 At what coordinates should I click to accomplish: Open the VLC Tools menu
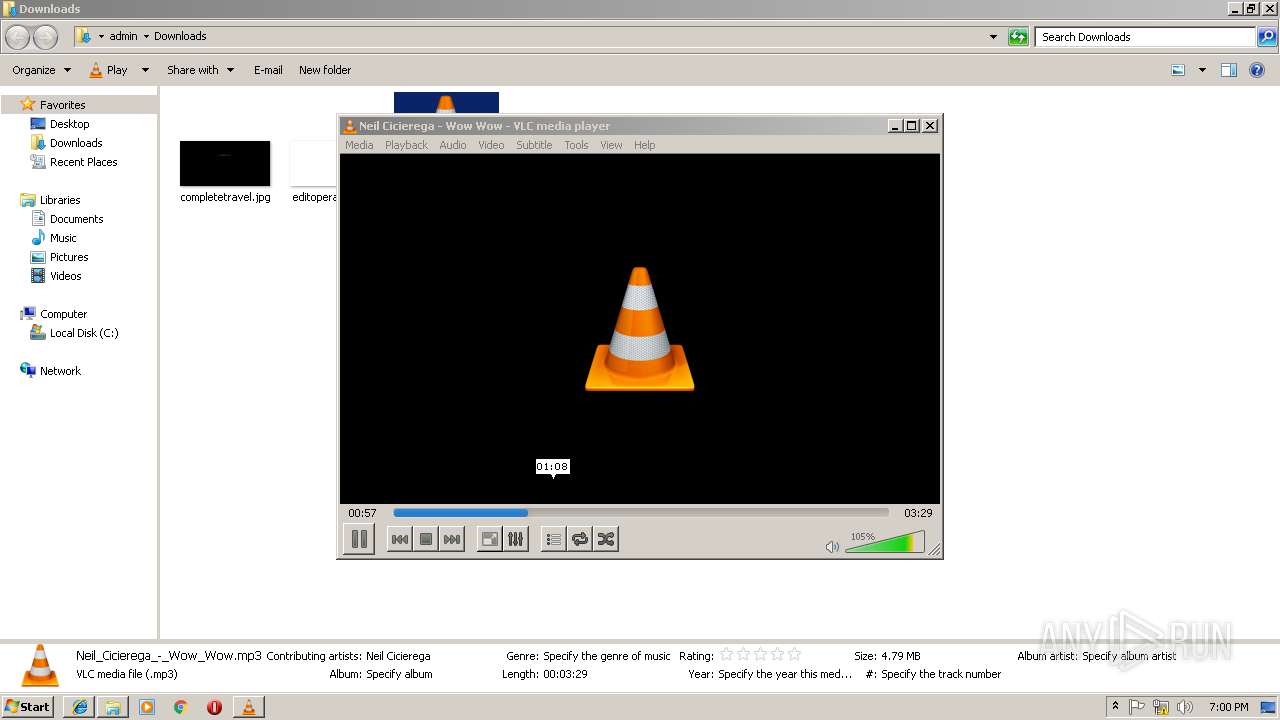click(576, 145)
